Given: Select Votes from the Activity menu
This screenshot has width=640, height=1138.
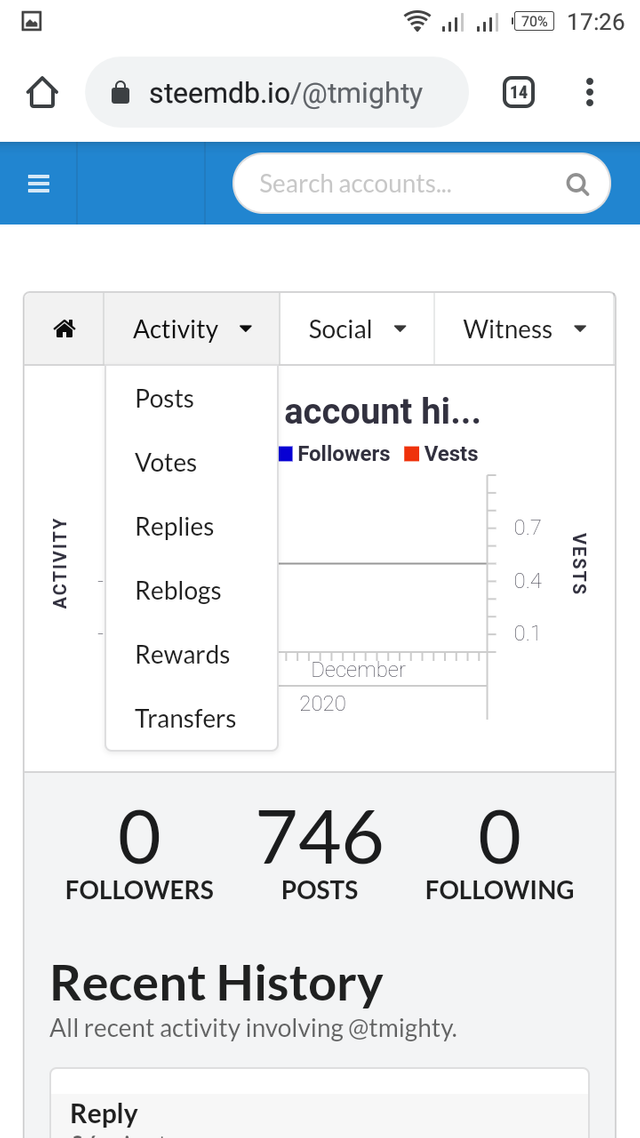Looking at the screenshot, I should click(x=166, y=463).
